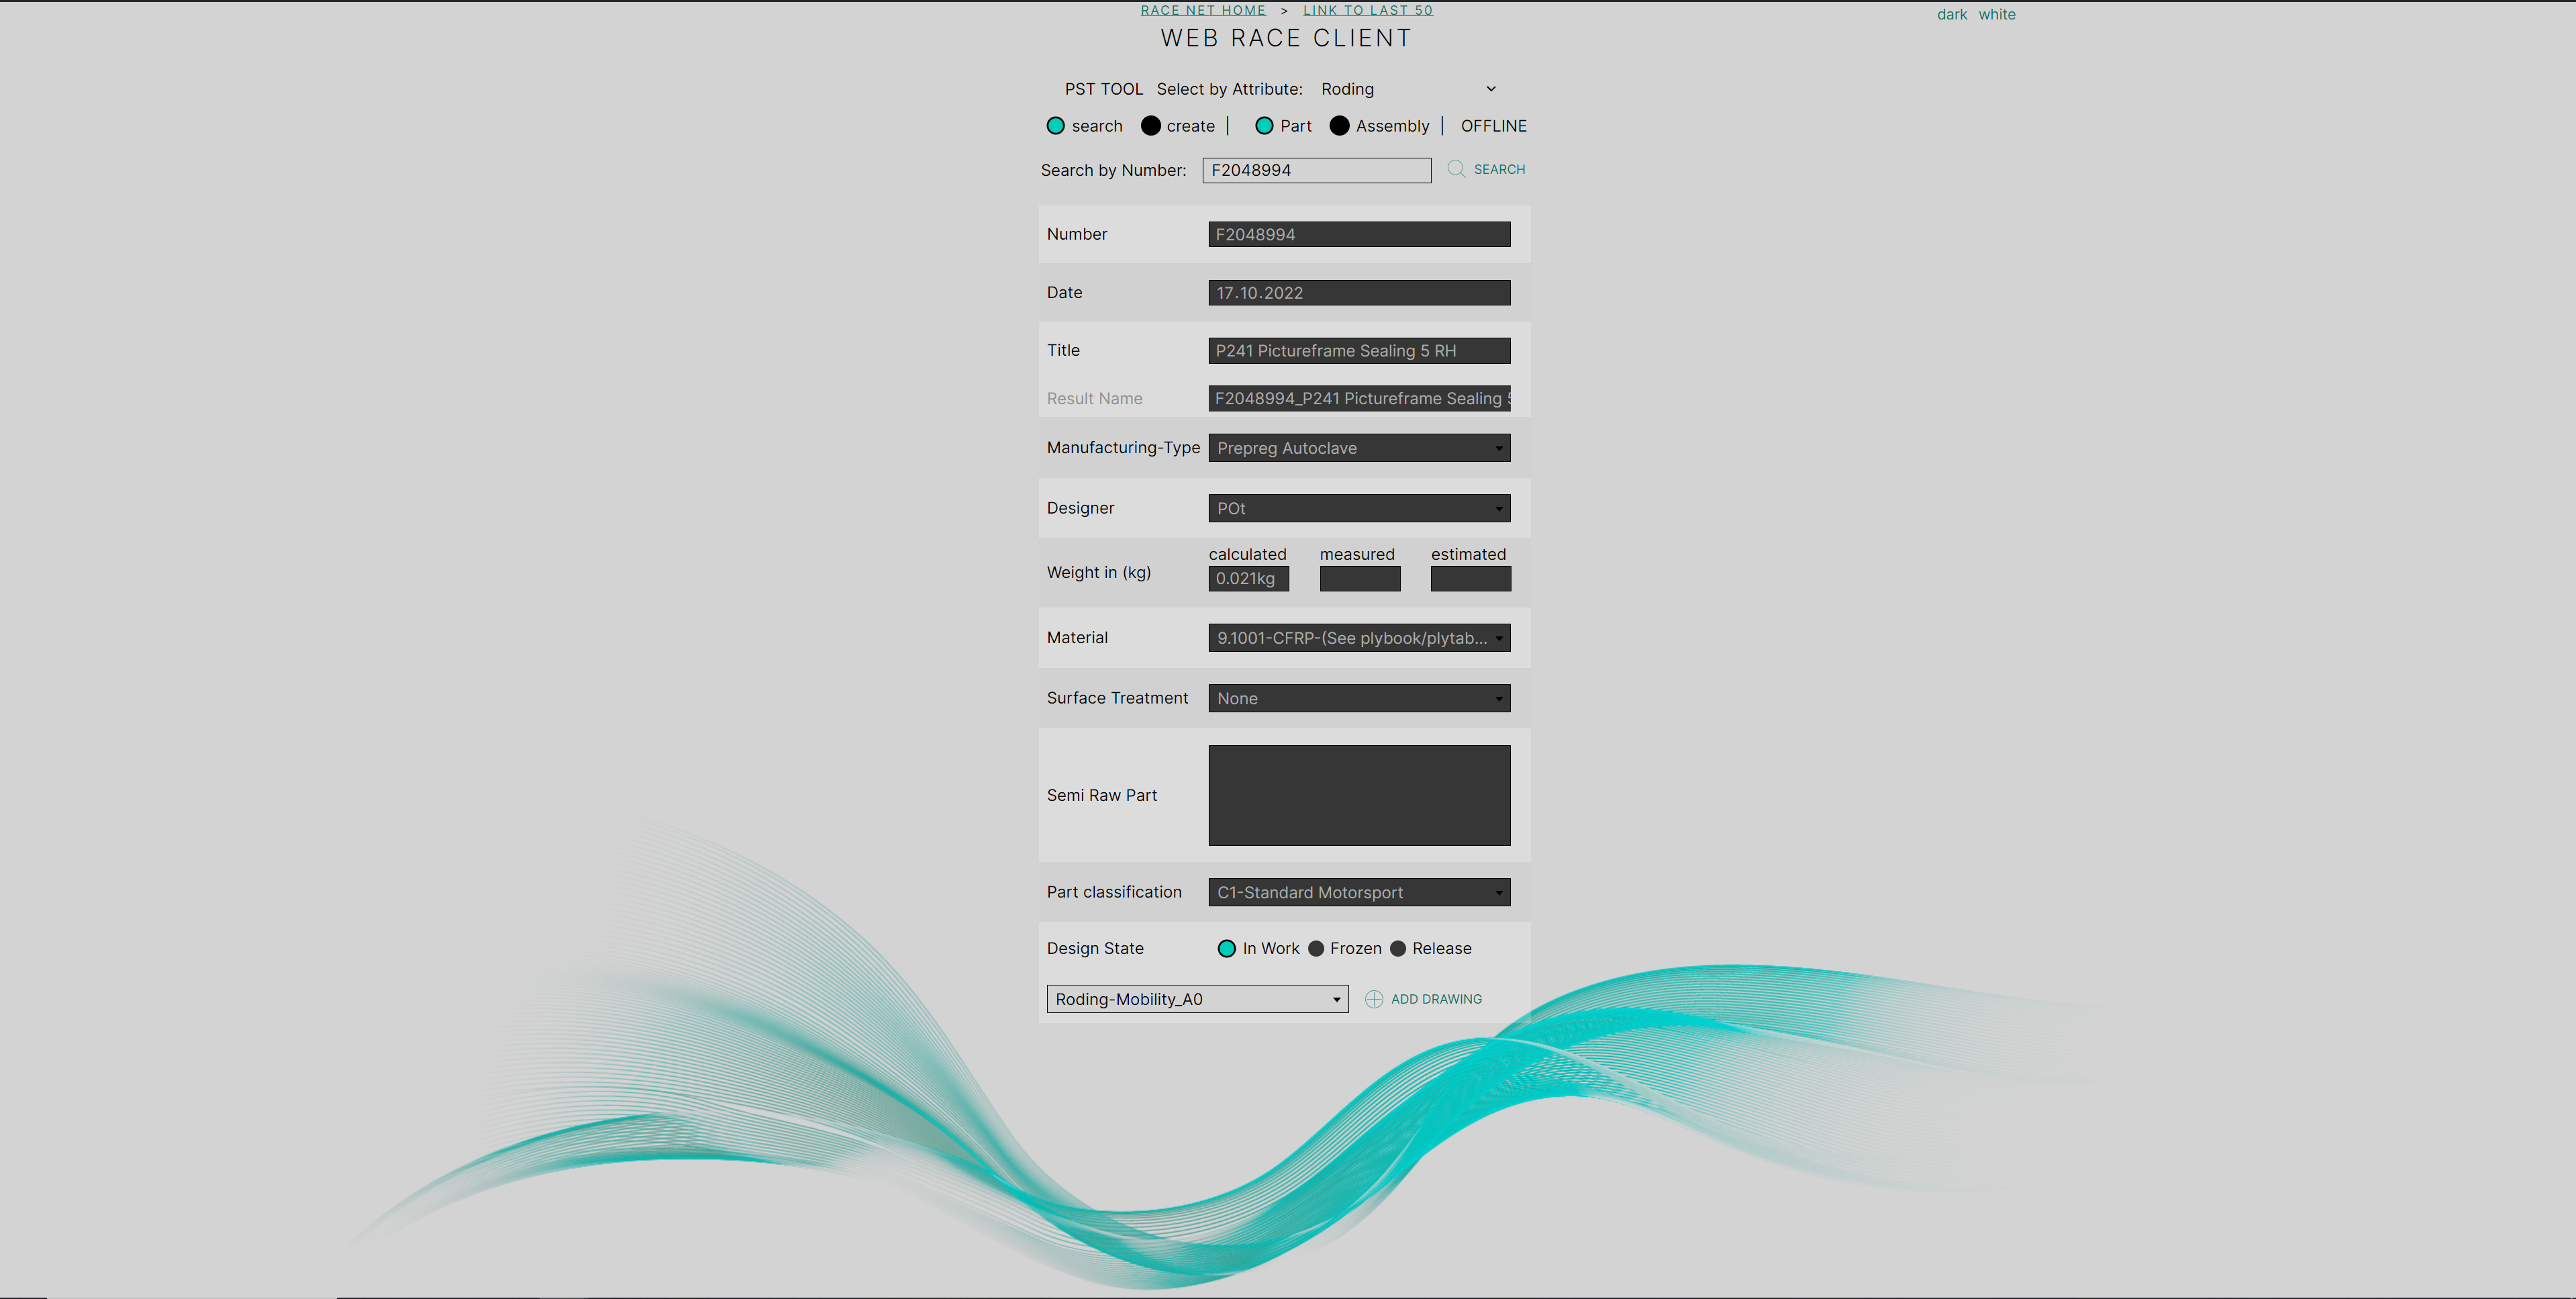2576x1299 pixels.
Task: Open LINK TO LAST 50
Action: [1368, 10]
